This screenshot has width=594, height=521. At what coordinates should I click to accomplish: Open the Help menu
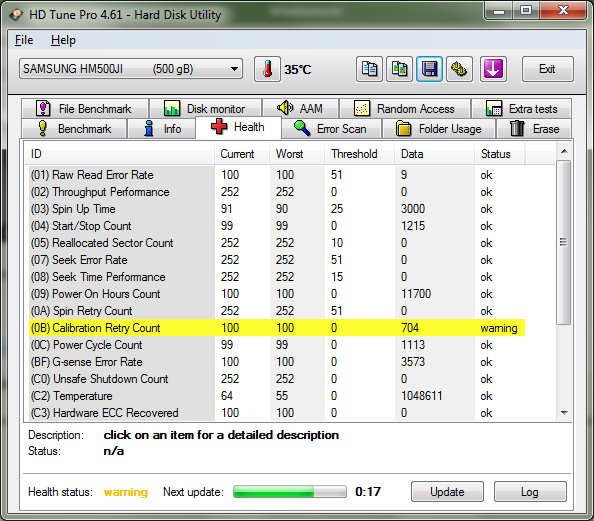point(63,40)
